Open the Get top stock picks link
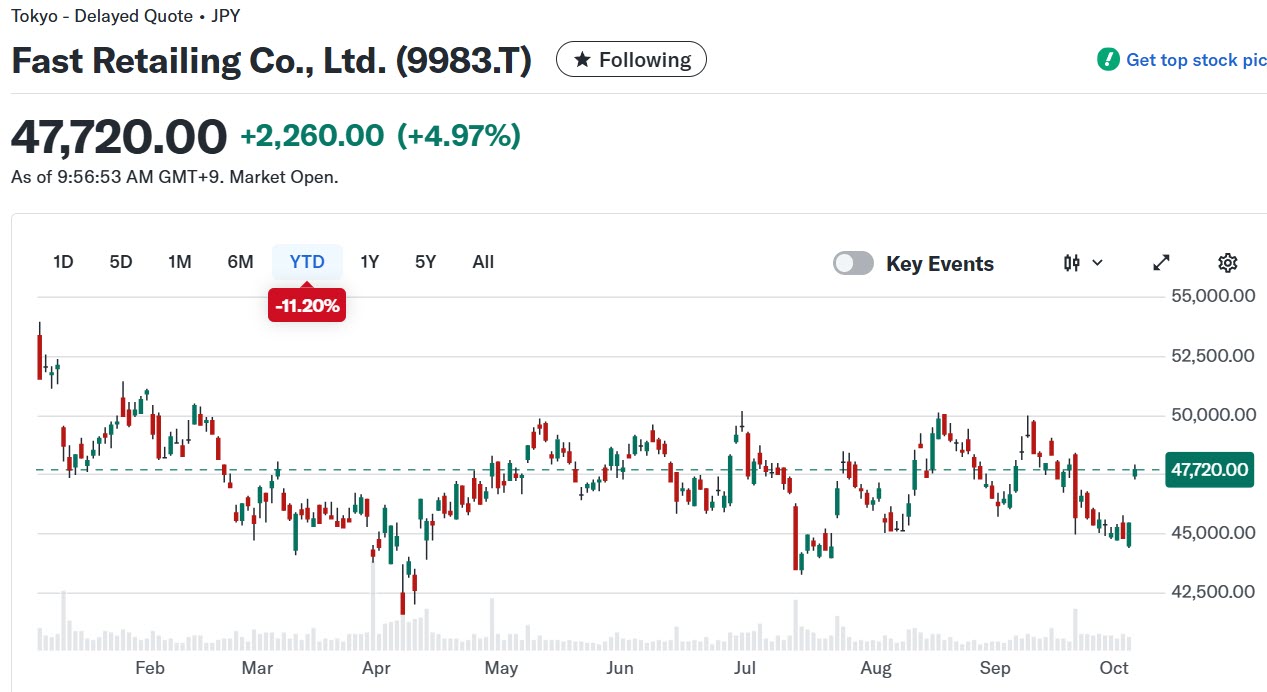1267x692 pixels. tap(1195, 60)
